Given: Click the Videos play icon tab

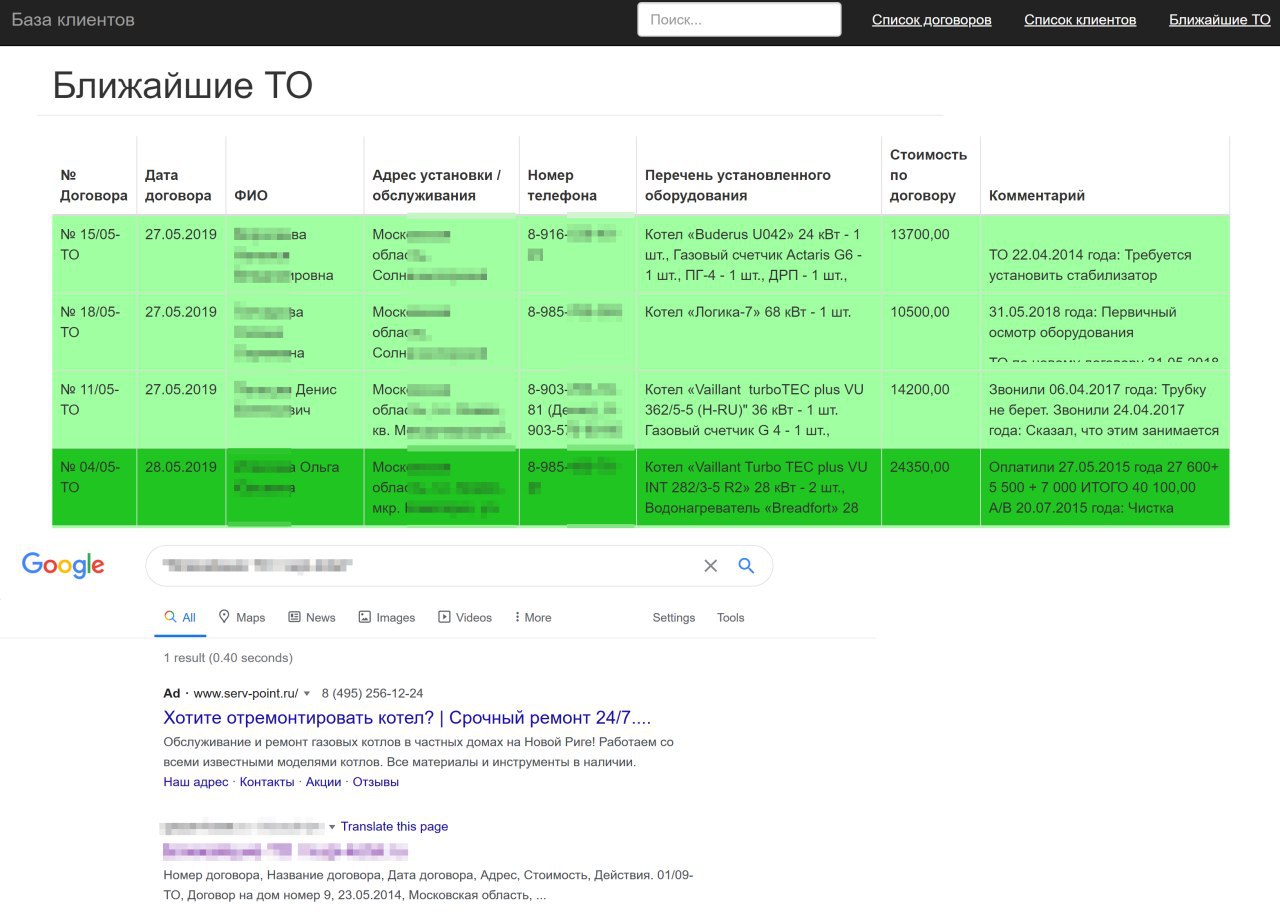Looking at the screenshot, I should [x=465, y=617].
